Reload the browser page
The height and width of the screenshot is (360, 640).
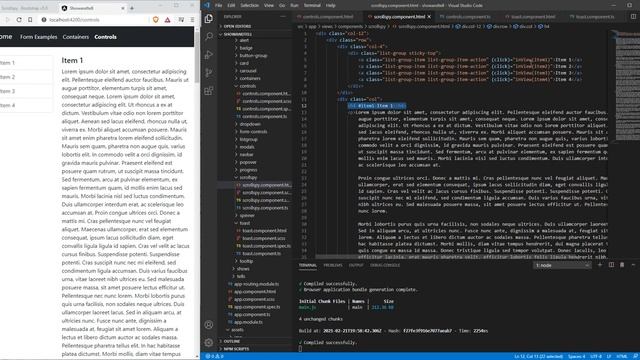pos(19,20)
